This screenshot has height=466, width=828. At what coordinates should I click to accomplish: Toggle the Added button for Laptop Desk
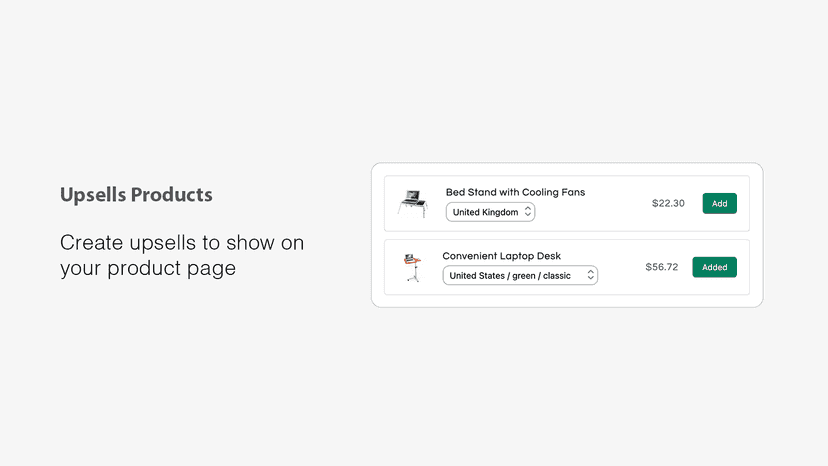pos(714,267)
